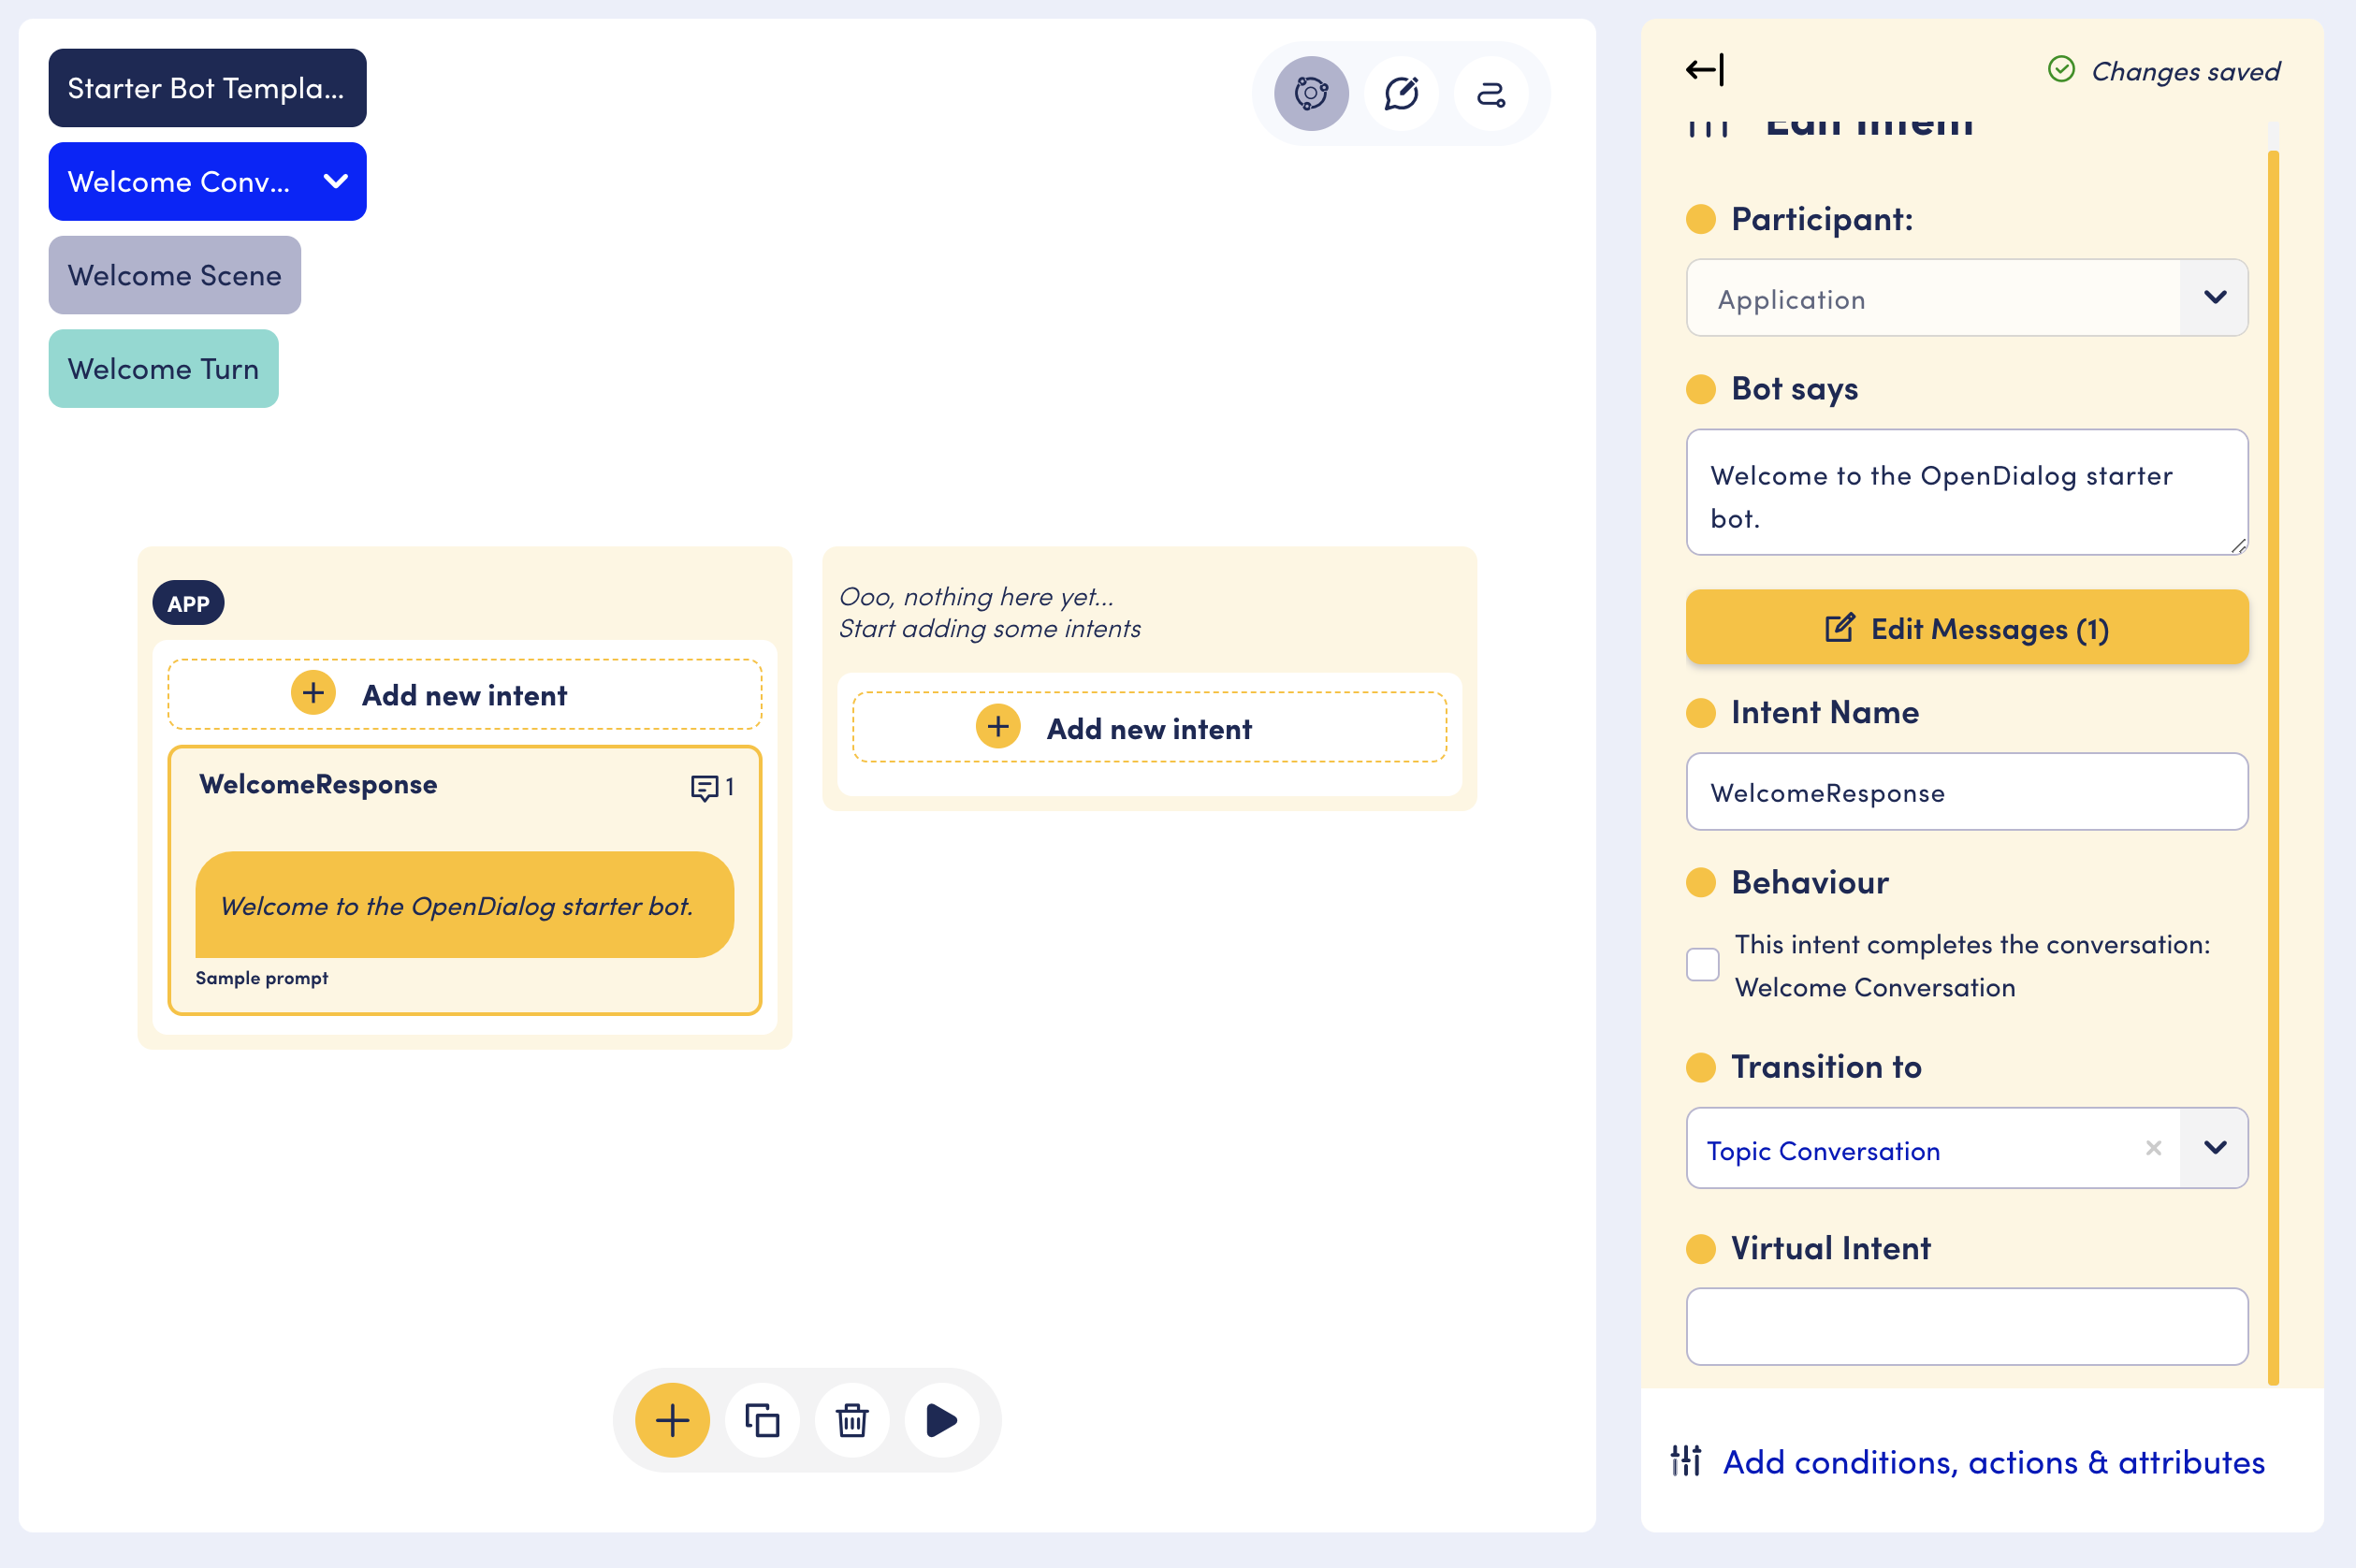Expand the Participant Application dropdown

click(x=2215, y=298)
